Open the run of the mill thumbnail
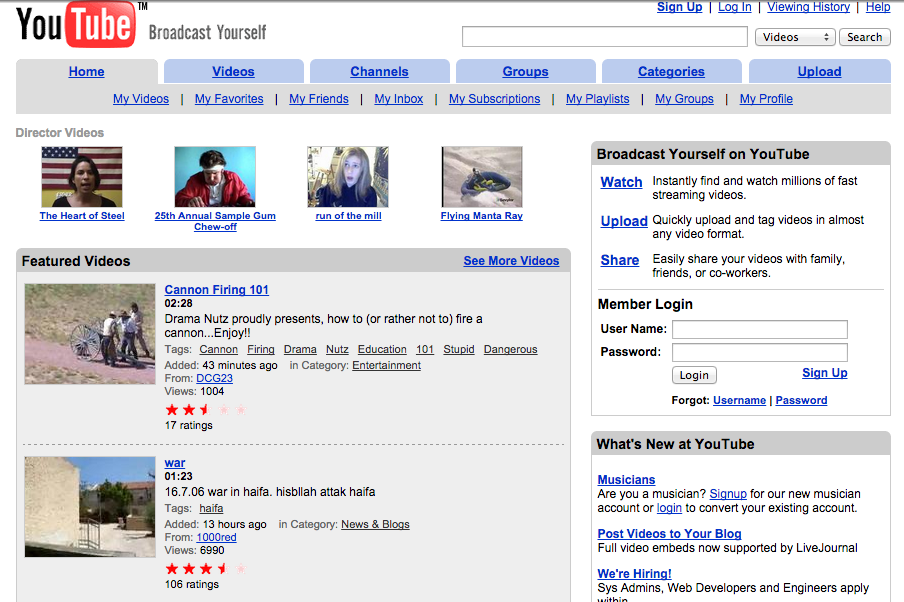904x602 pixels. (348, 177)
